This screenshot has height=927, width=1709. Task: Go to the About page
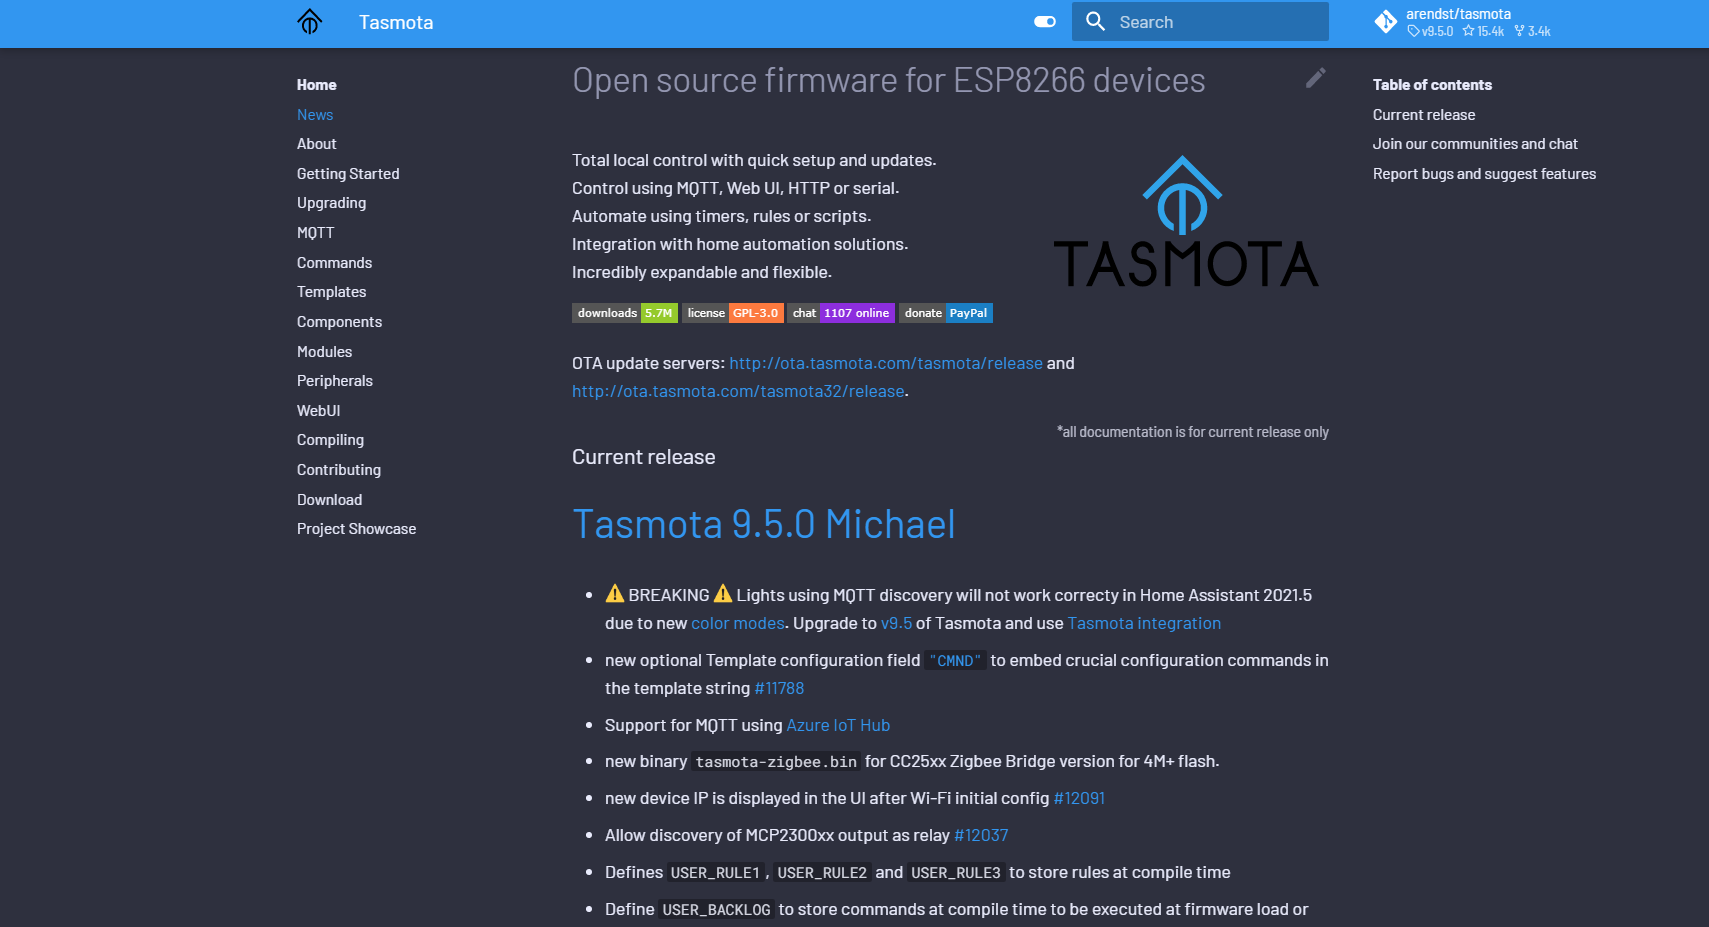click(316, 144)
